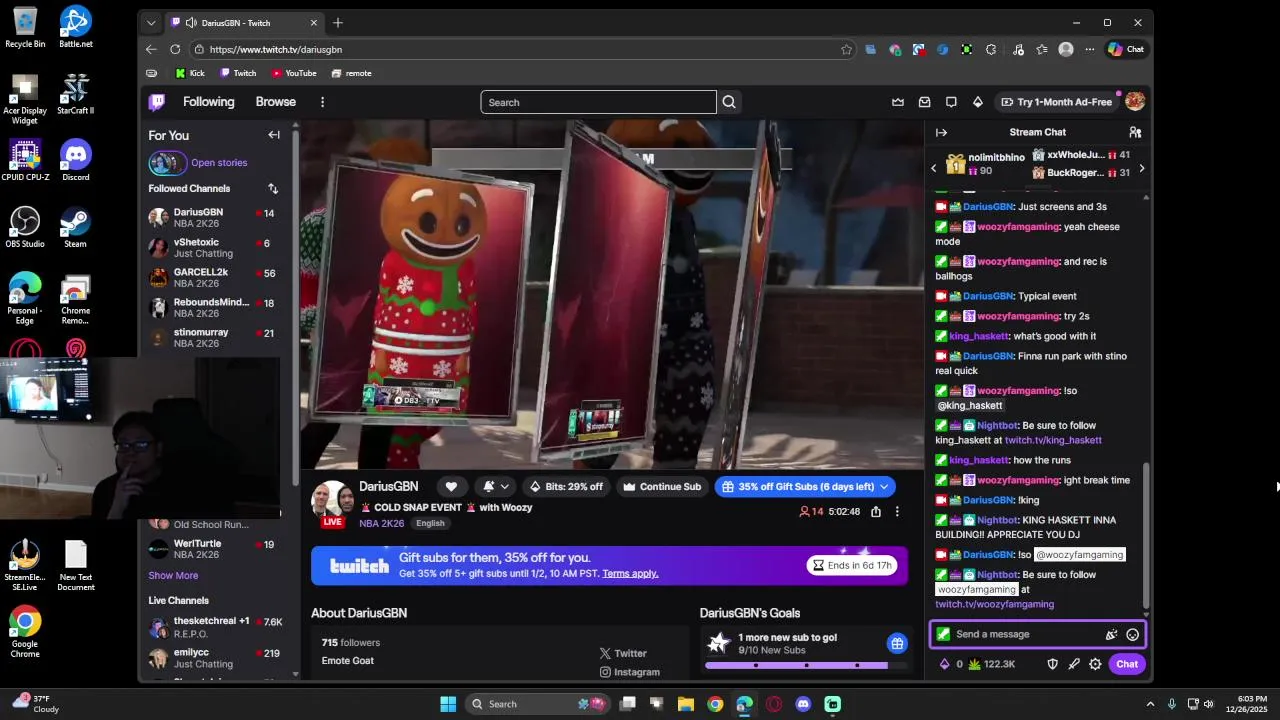Click the heart follow button for DariusGBN
This screenshot has height=720, width=1280.
[x=451, y=486]
